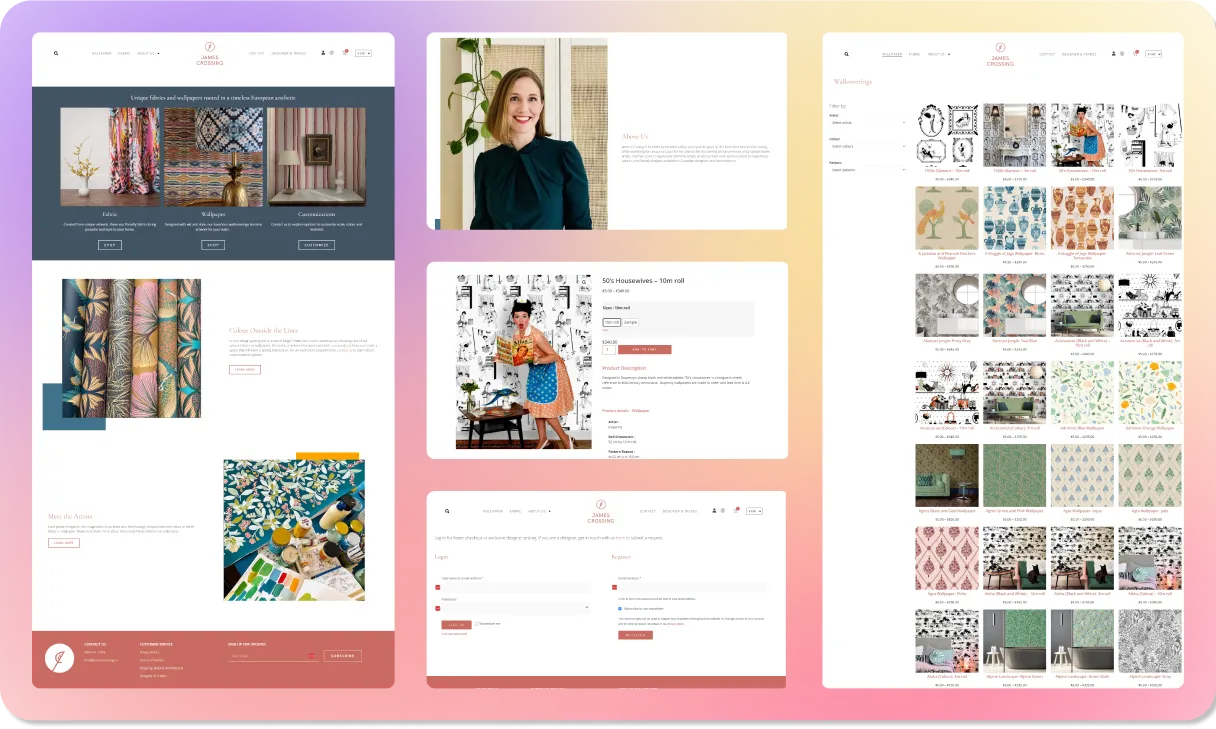
Task: Click the search icon on the homepage header
Action: click(x=56, y=53)
